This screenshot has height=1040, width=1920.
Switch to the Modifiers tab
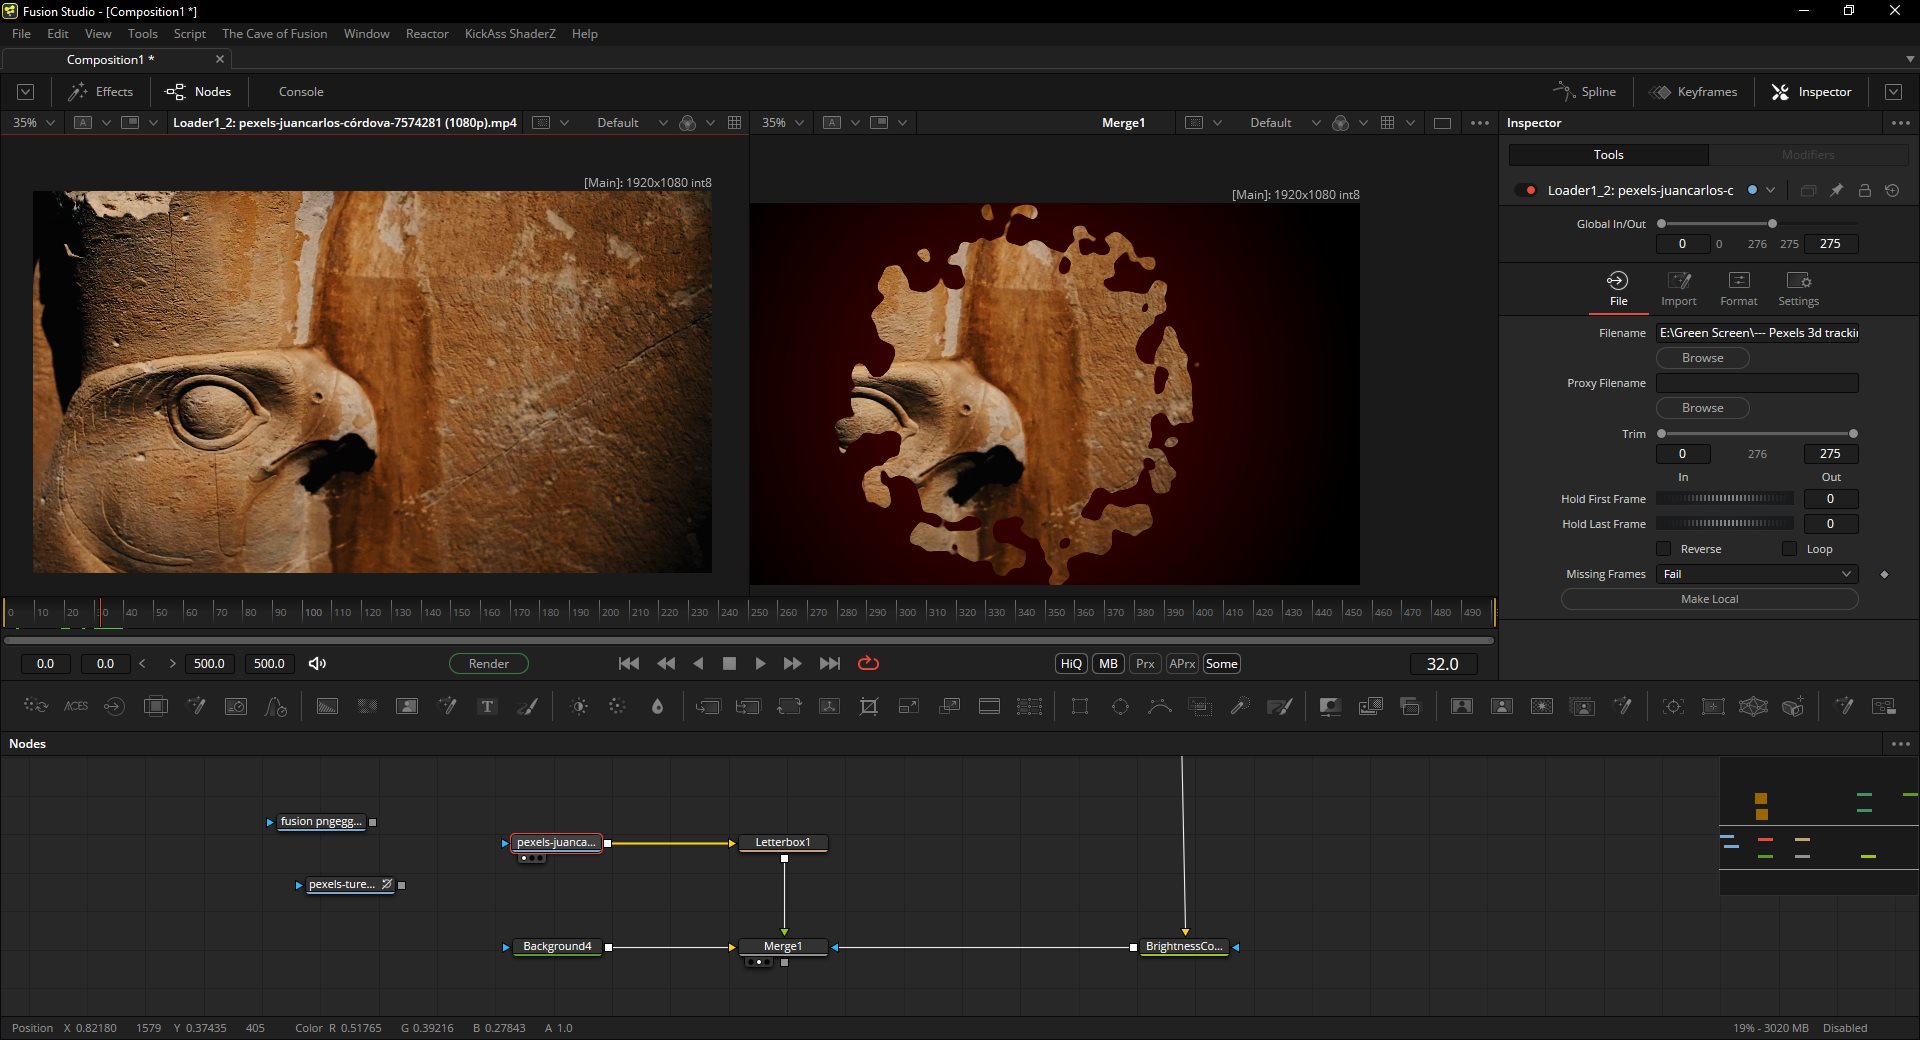pos(1808,155)
